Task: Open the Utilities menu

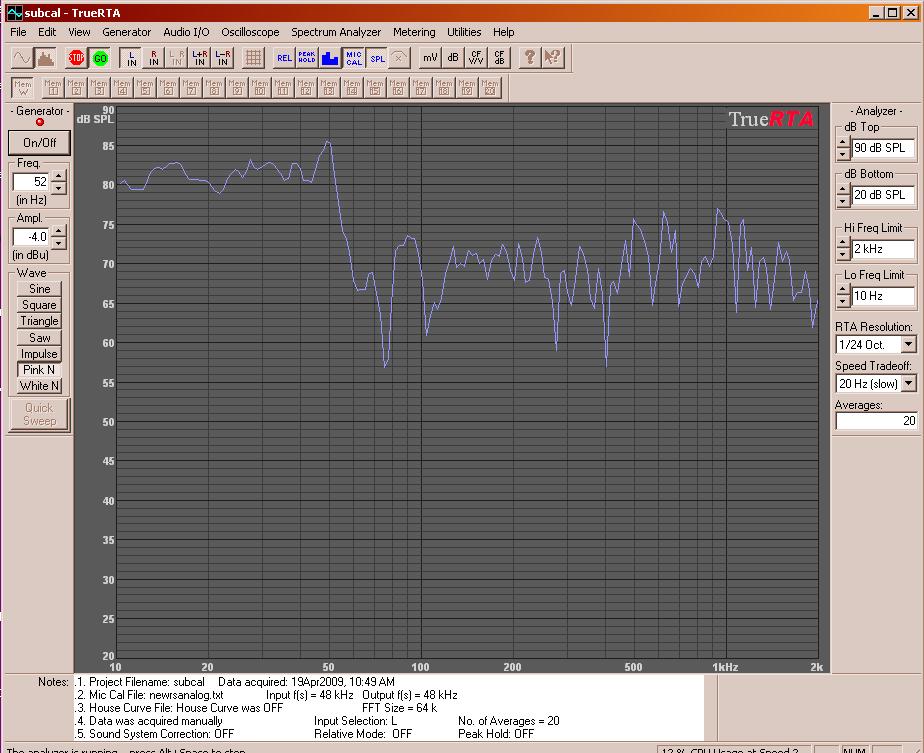Action: pos(464,32)
